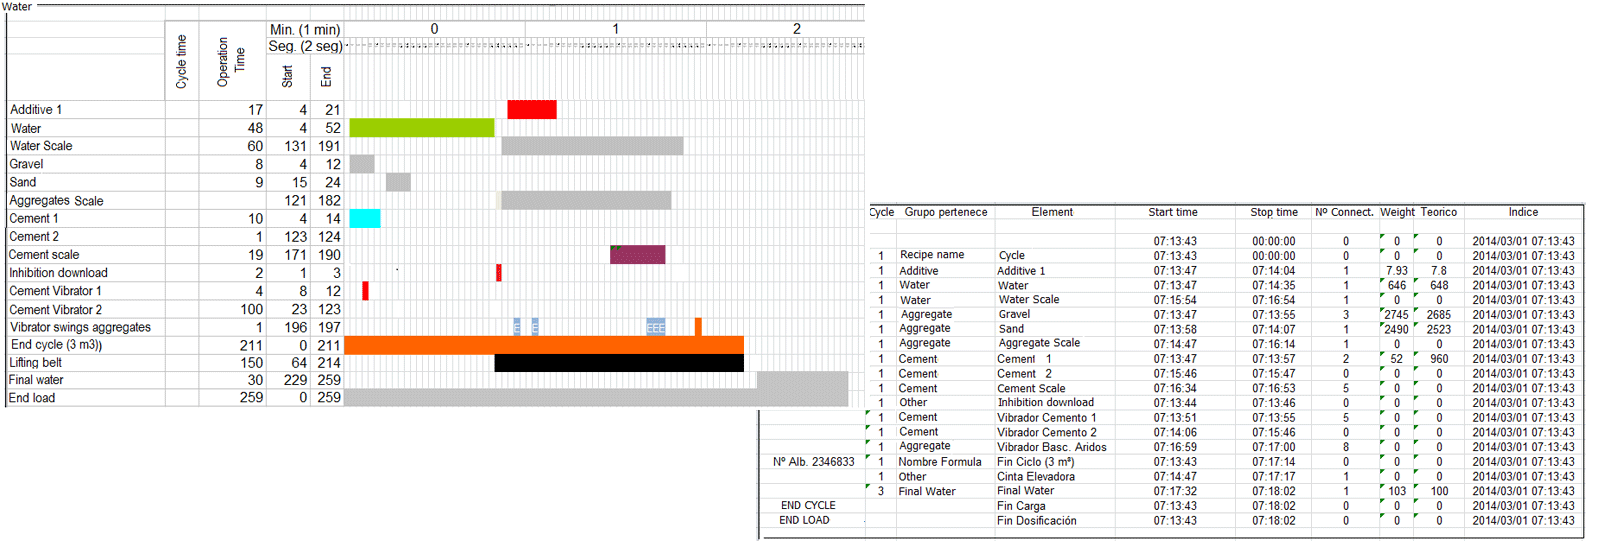
Task: Select the 'Water Scale' row label in chart
Action: pos(41,146)
